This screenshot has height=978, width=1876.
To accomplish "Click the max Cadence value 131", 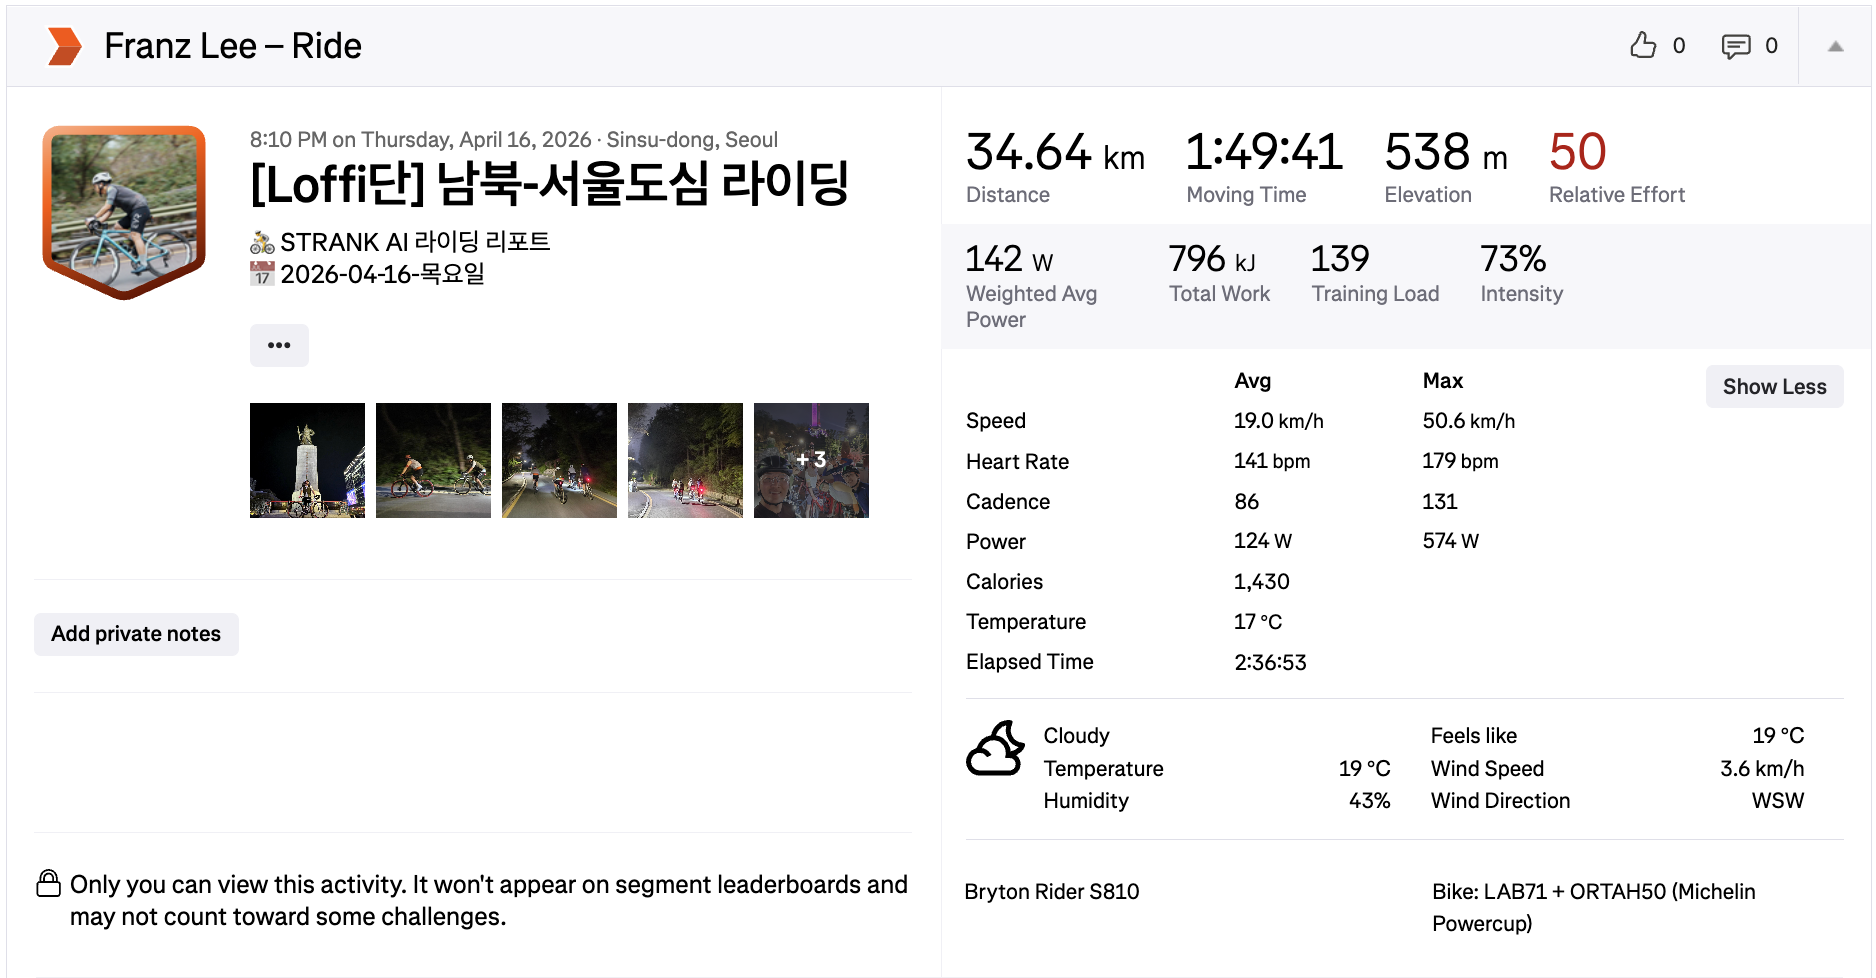I will click(x=1440, y=502).
